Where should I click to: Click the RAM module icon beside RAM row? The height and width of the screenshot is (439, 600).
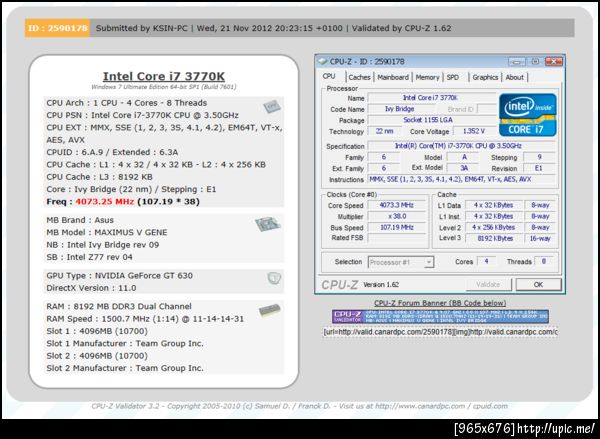coord(269,310)
